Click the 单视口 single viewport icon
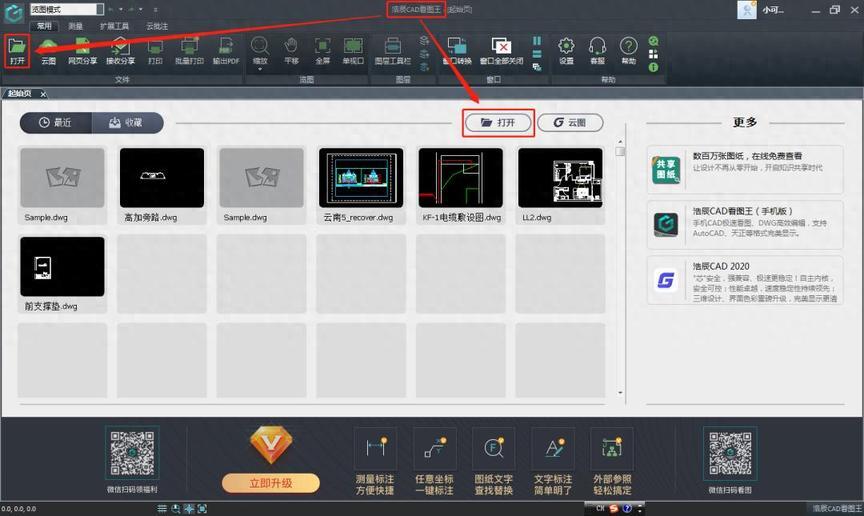Viewport: 864px width, 516px height. click(353, 51)
